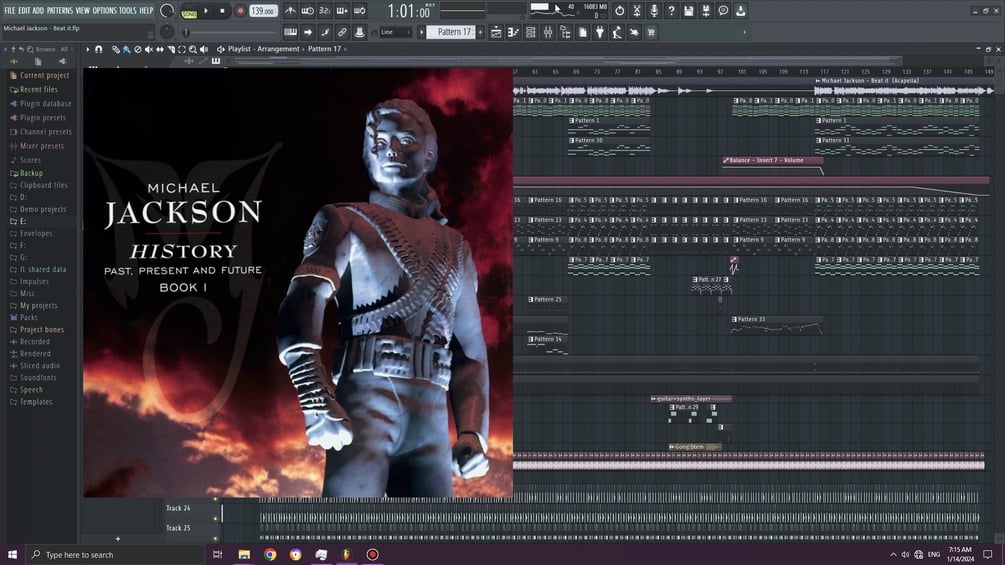1005x565 pixels.
Task: Open the TOOLS menu
Action: click(x=128, y=11)
